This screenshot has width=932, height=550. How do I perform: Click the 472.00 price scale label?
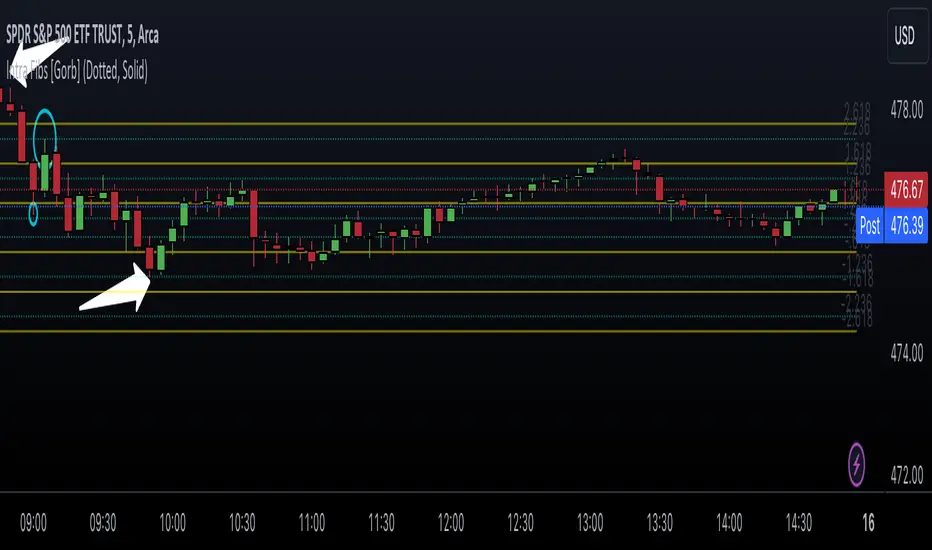907,475
